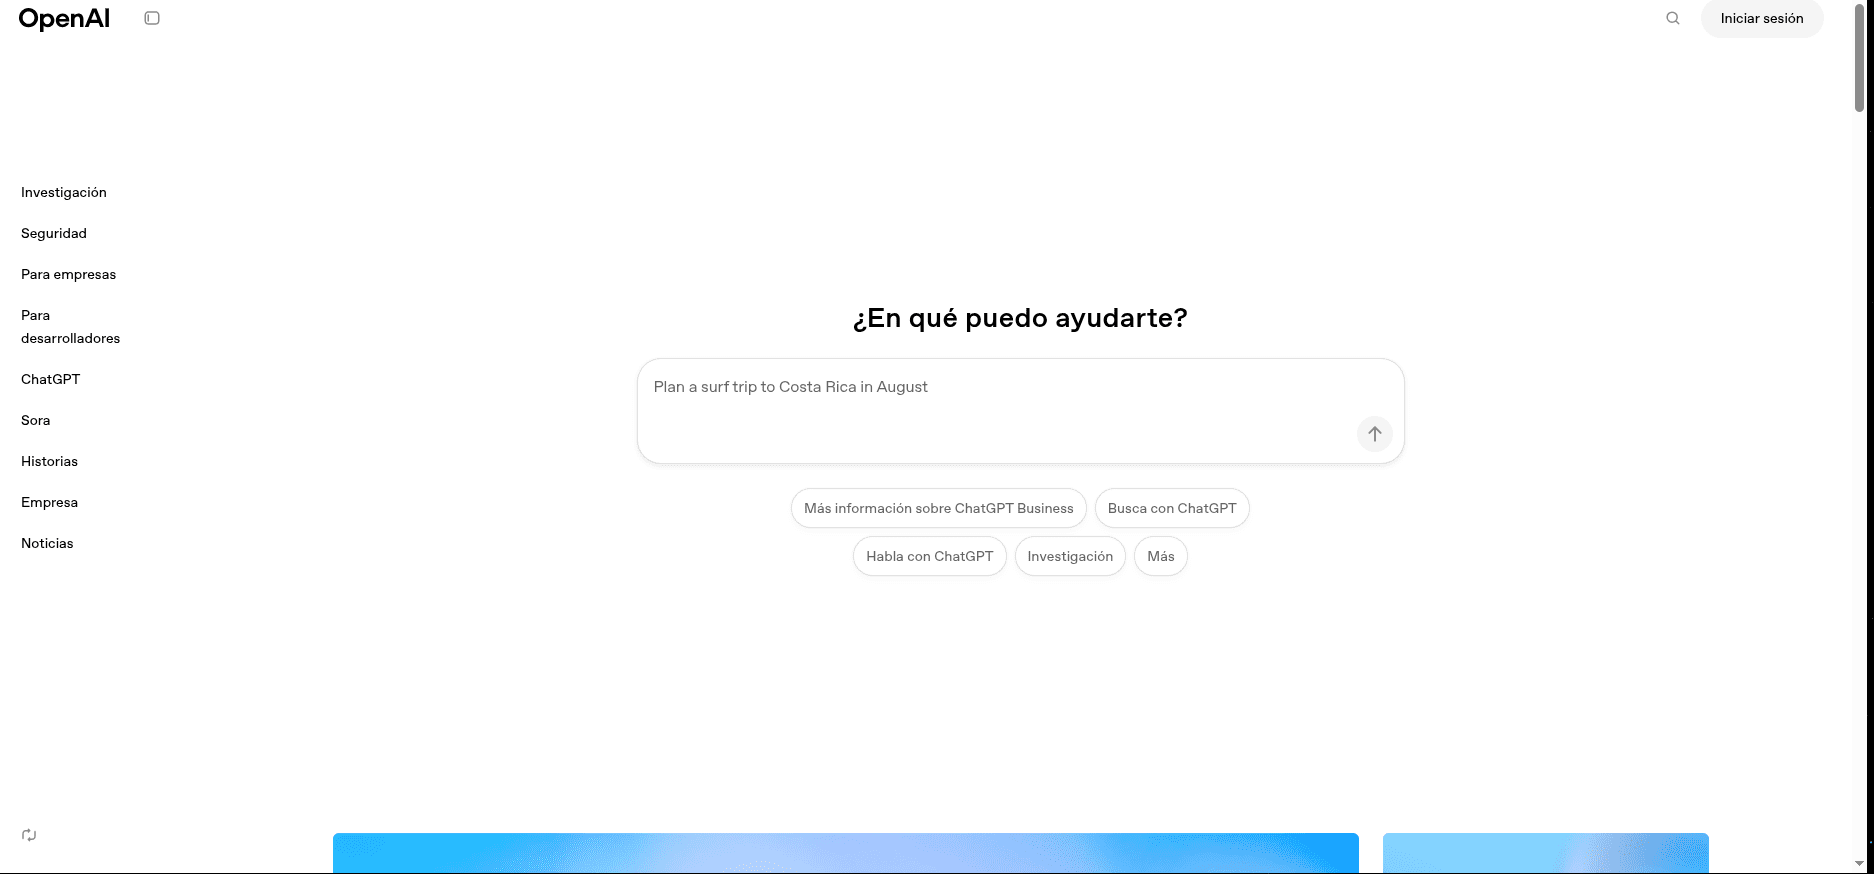Screen dimensions: 1874x874
Task: Click the OpenAI logo
Action: point(64,19)
